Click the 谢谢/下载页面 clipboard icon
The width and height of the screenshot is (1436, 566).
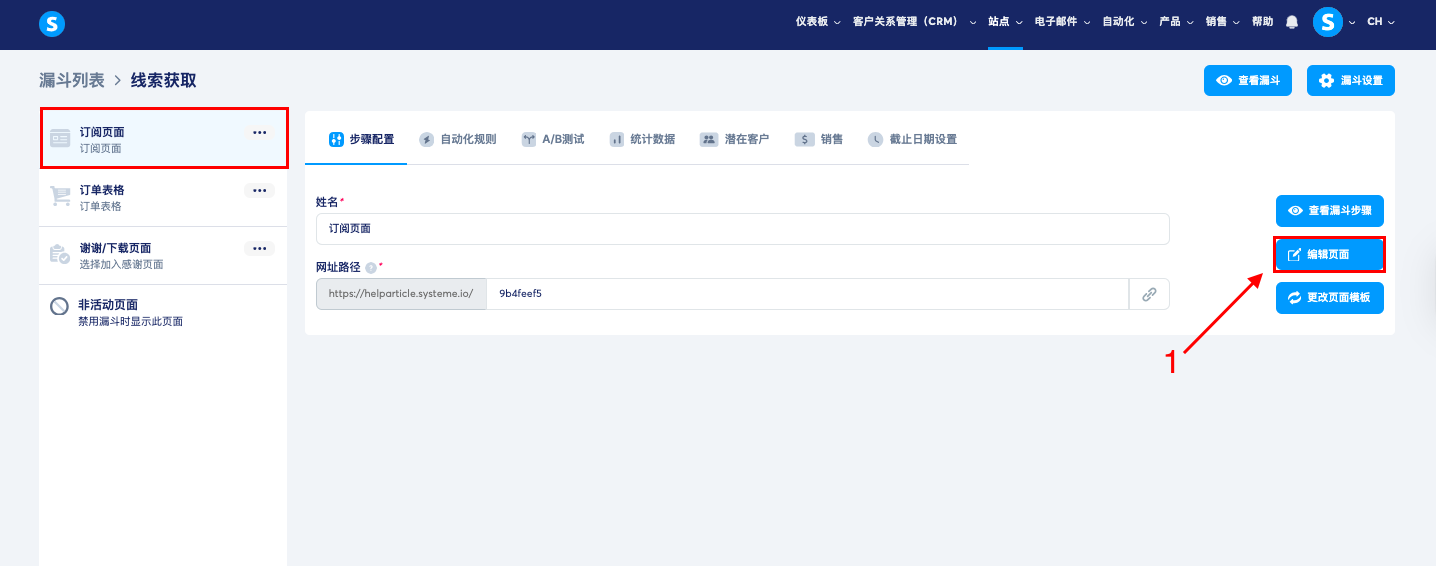[x=60, y=255]
